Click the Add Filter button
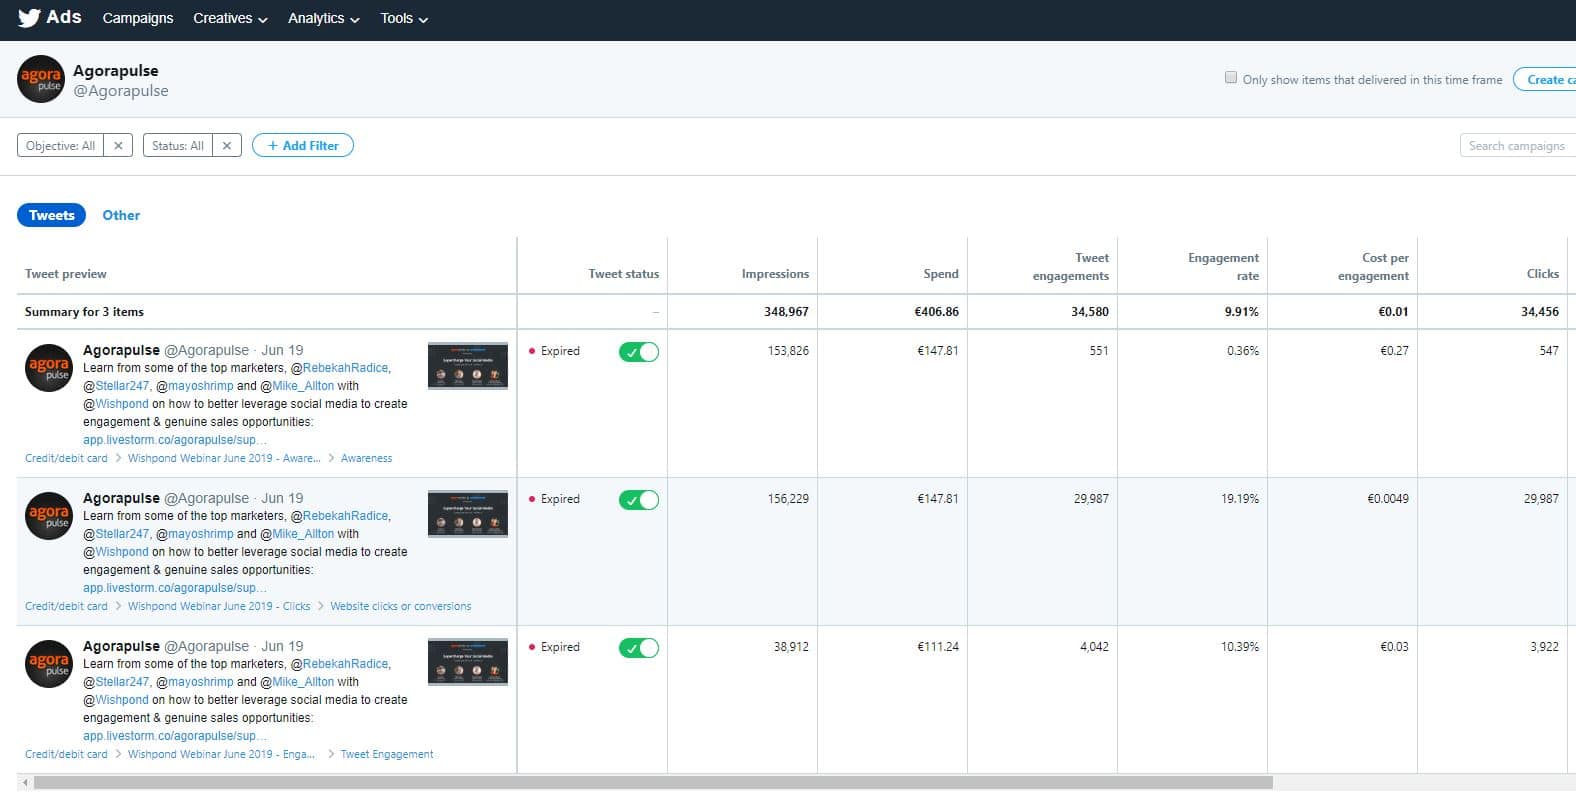The width and height of the screenshot is (1576, 811). (303, 145)
